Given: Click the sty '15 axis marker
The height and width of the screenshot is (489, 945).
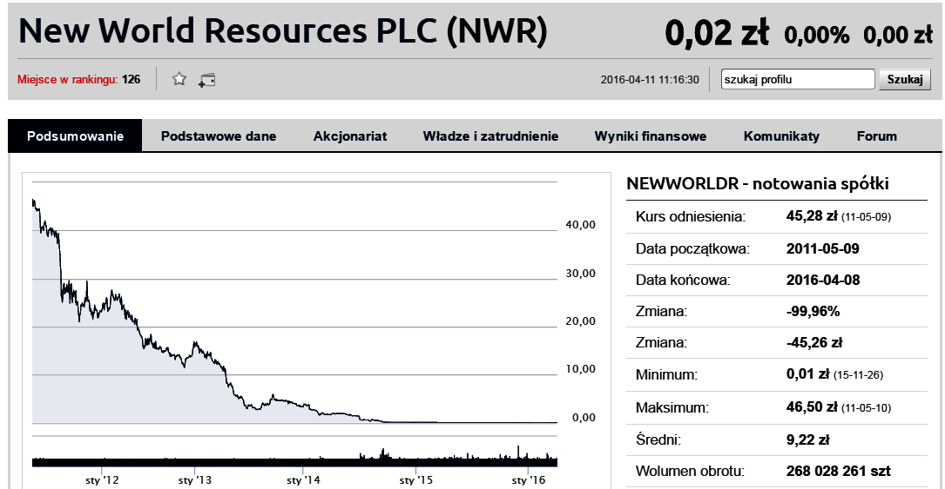Looking at the screenshot, I should point(416,480).
